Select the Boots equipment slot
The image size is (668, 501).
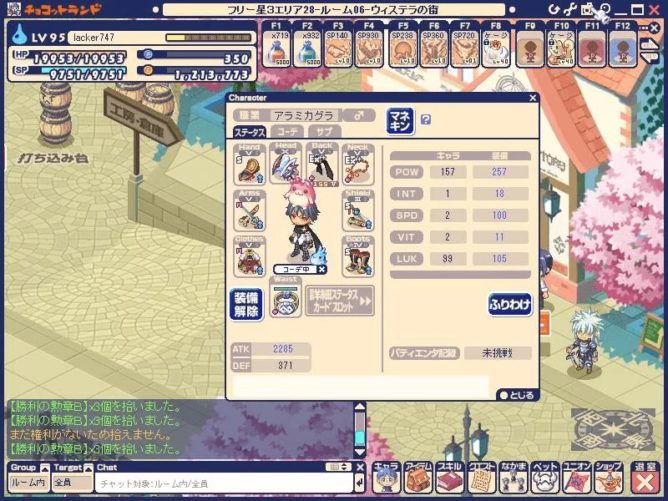(356, 258)
